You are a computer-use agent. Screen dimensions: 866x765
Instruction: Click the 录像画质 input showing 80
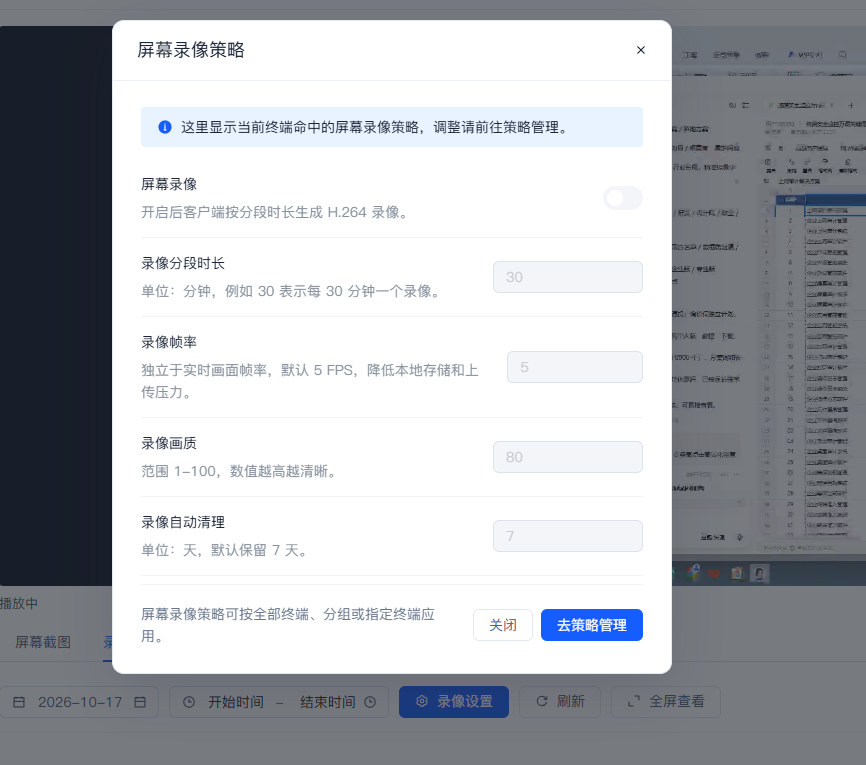point(568,457)
